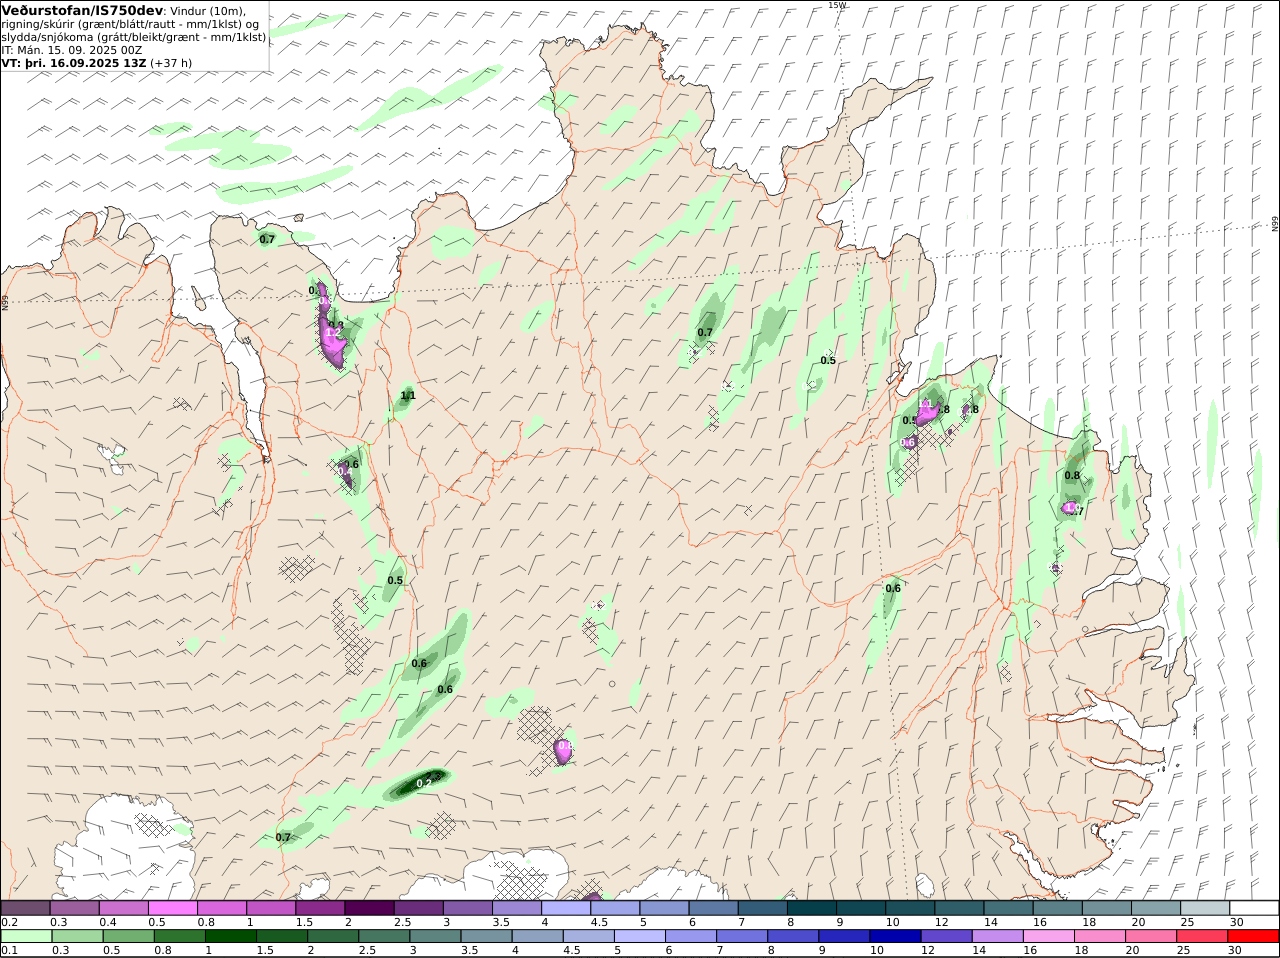Screen dimensions: 1280x958
Task: Click the white swatch after 30 in upper row
Action: click(1254, 908)
